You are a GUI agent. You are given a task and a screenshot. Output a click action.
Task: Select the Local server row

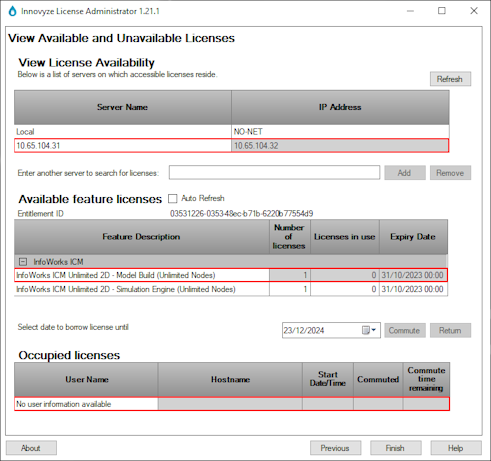231,132
